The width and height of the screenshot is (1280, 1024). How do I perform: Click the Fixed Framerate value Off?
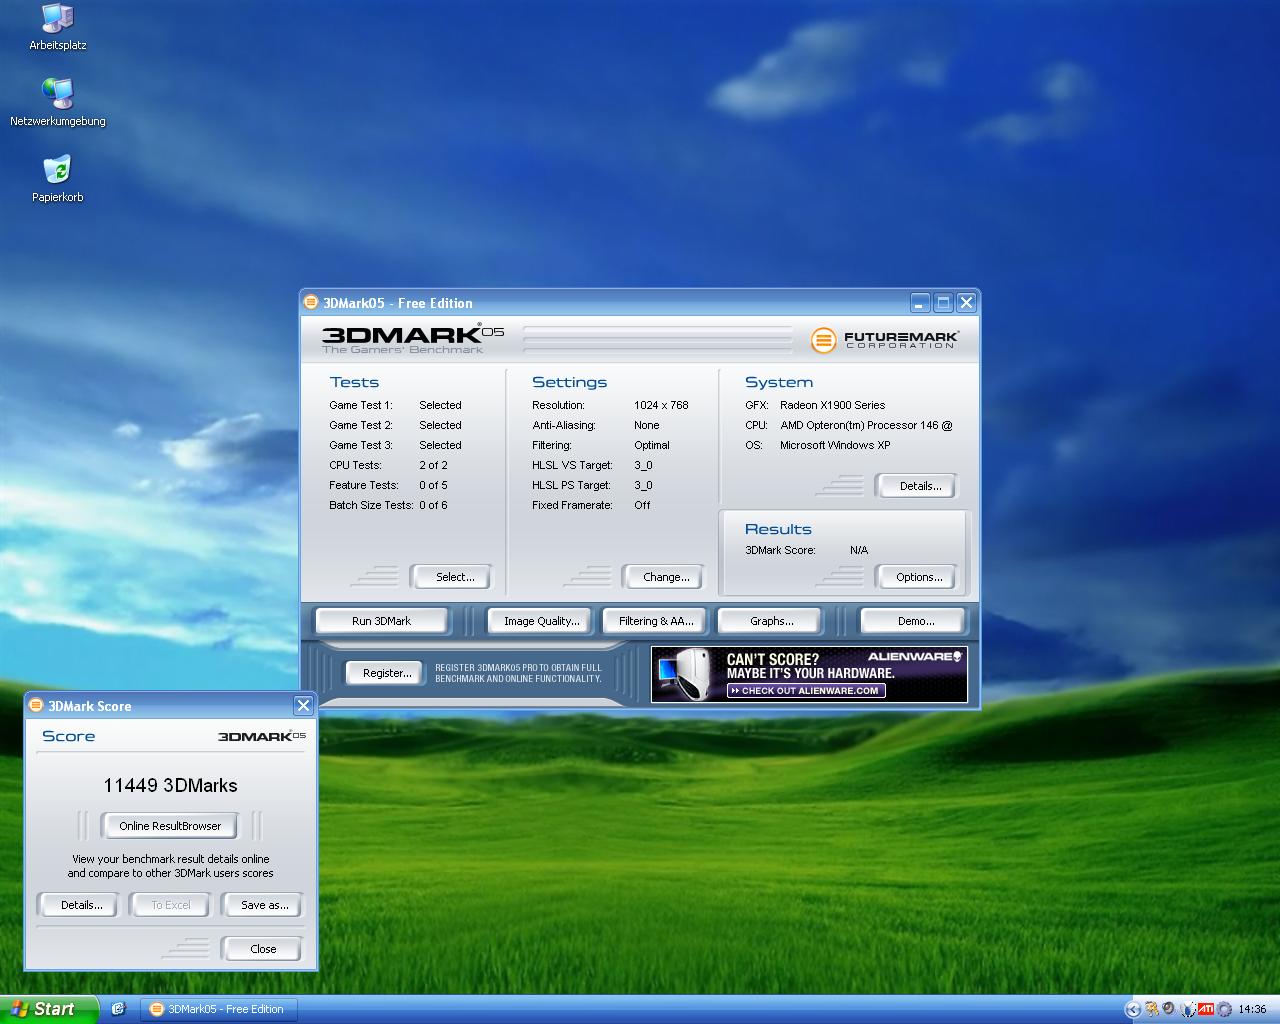(x=642, y=505)
